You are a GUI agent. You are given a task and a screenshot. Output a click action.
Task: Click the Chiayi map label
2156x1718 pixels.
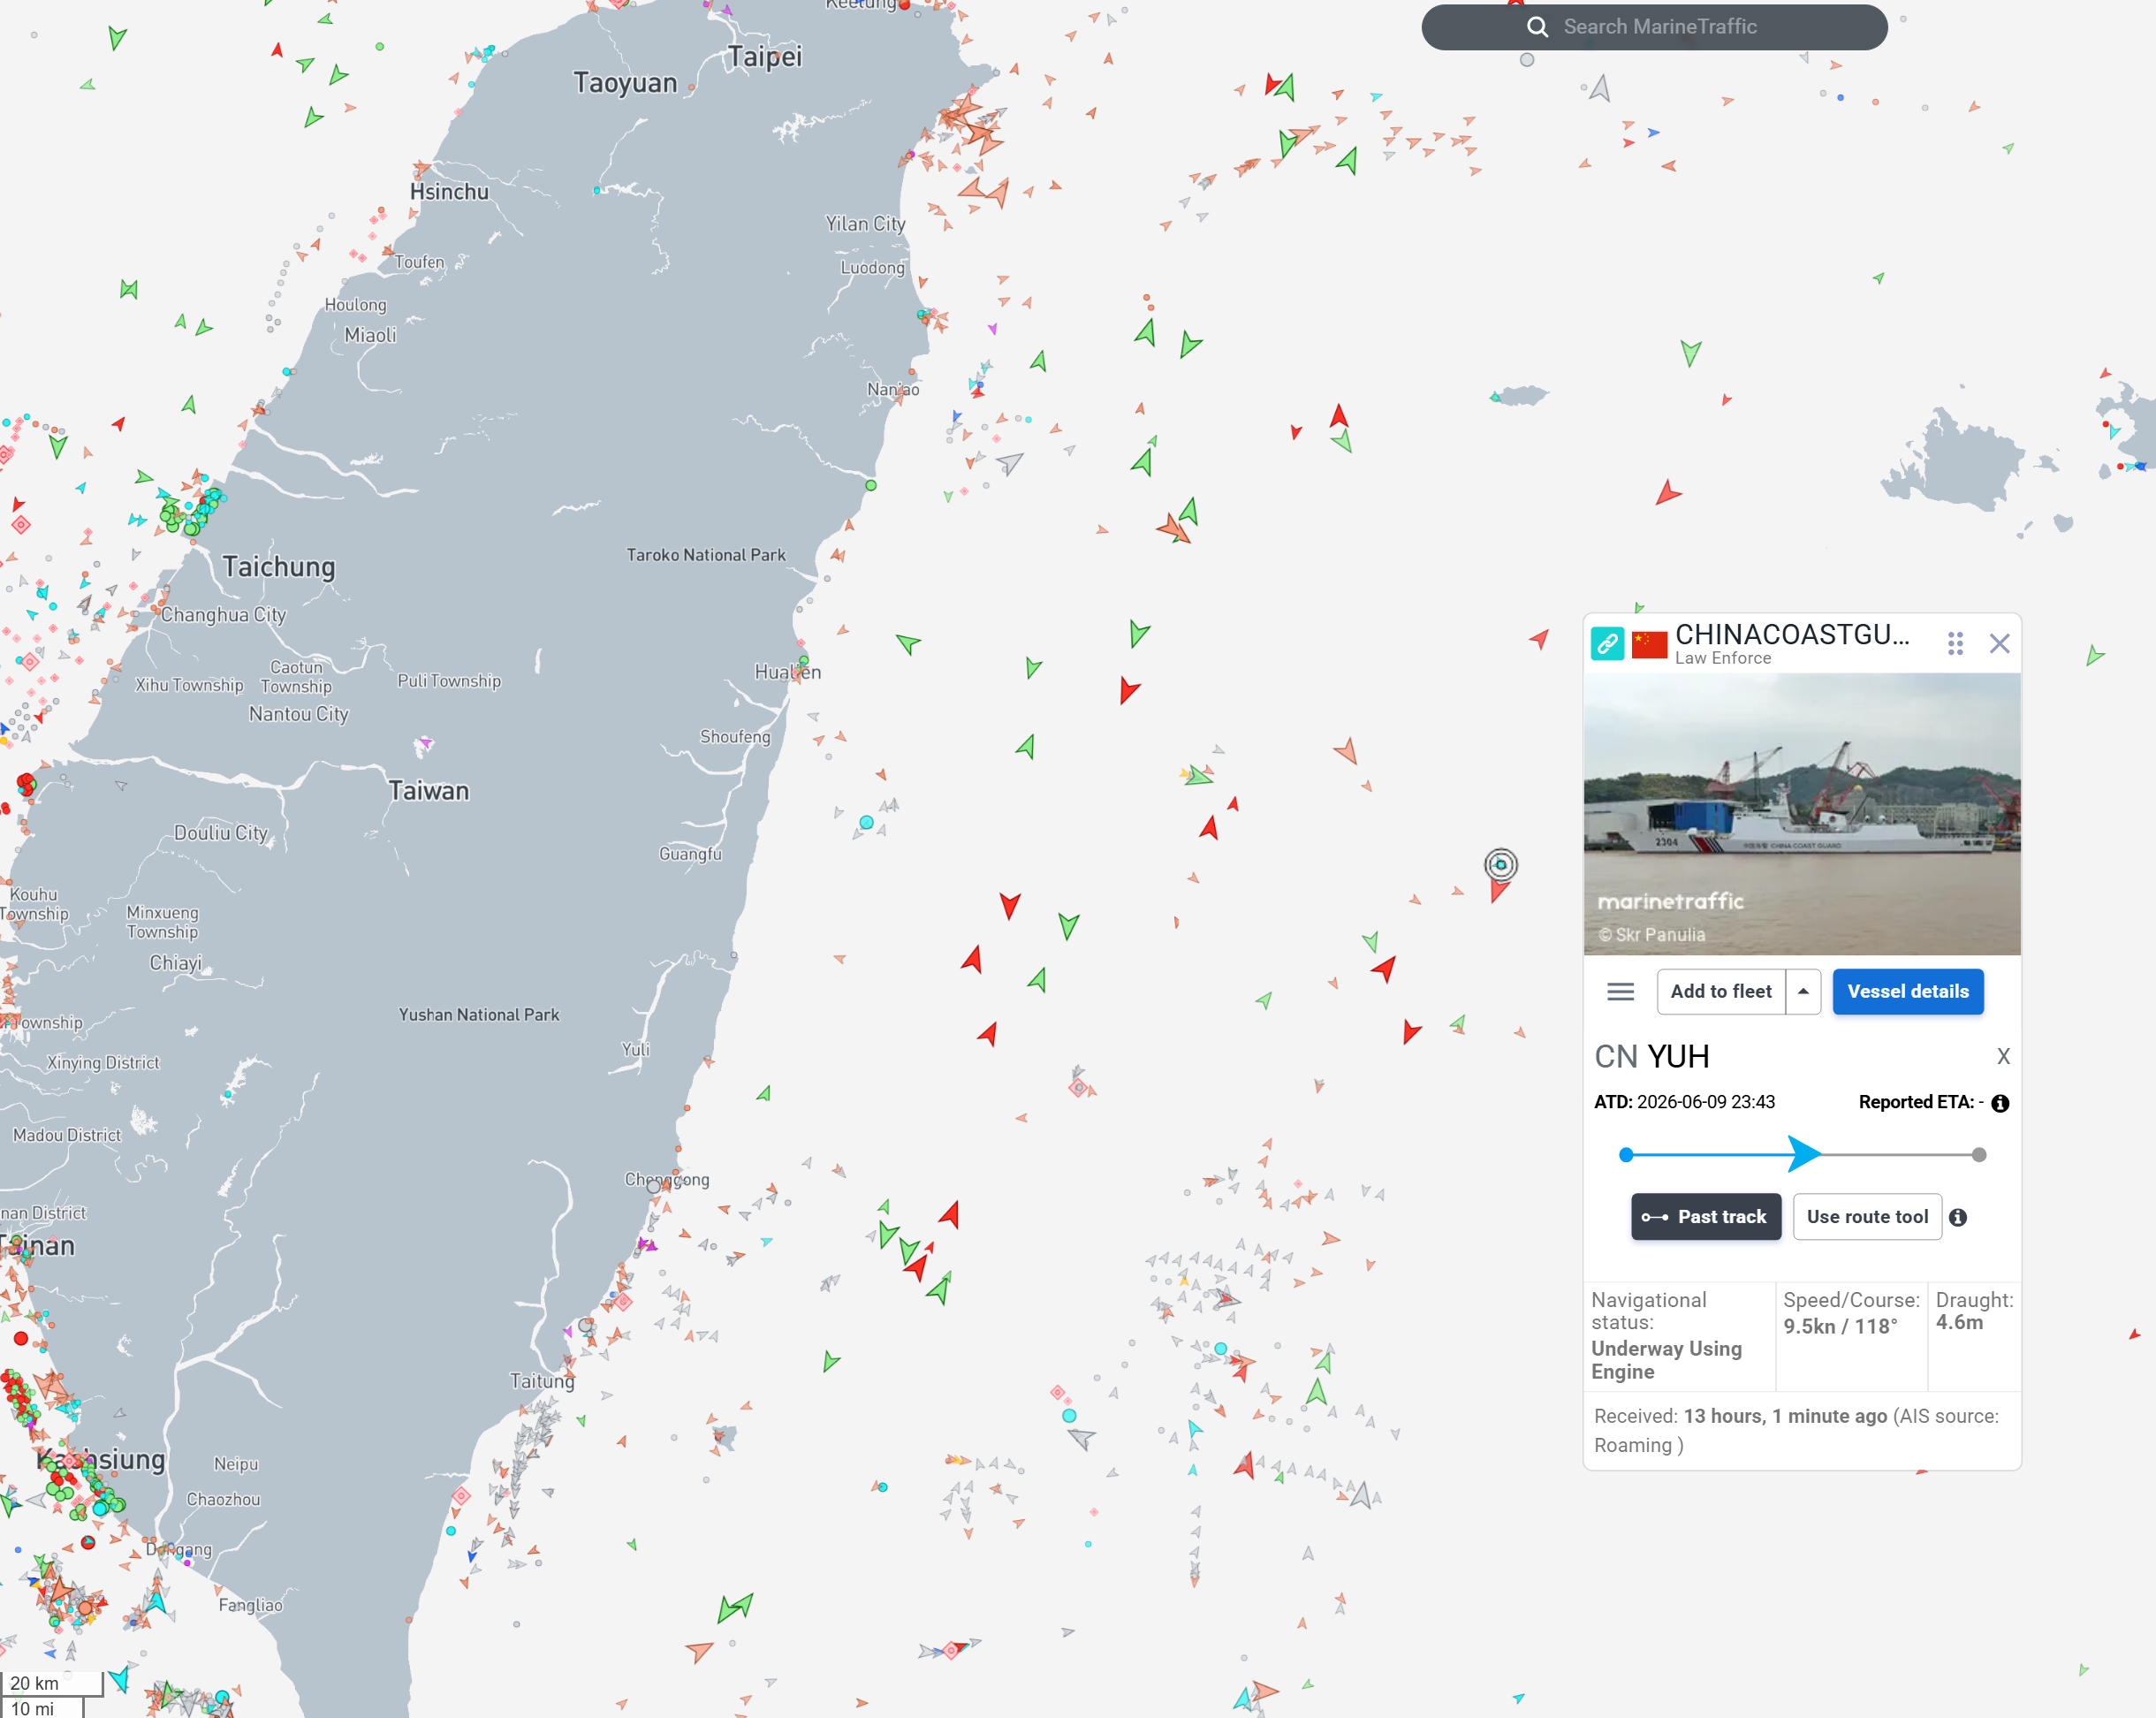point(176,963)
